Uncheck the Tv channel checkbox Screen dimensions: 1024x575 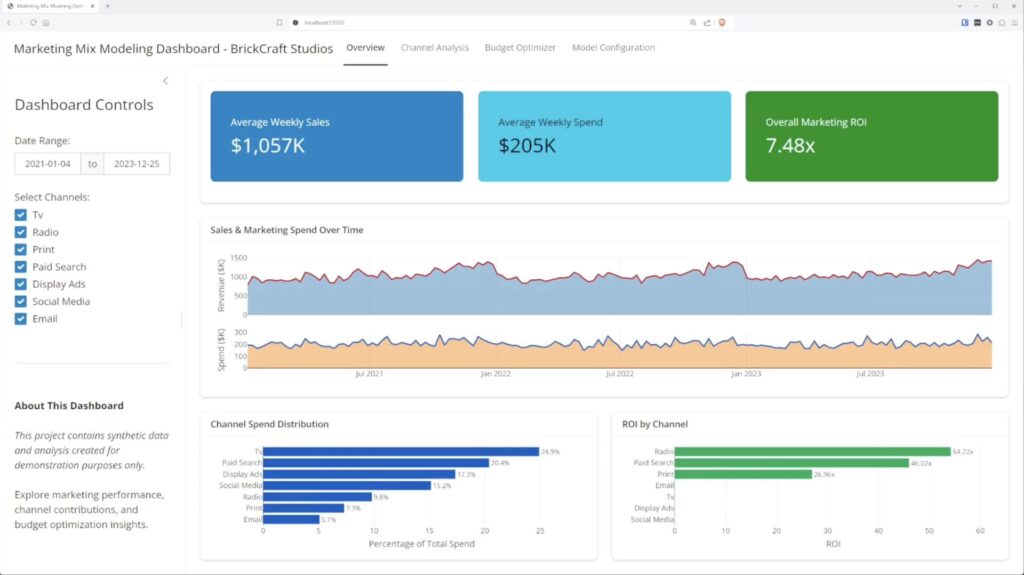[21, 215]
